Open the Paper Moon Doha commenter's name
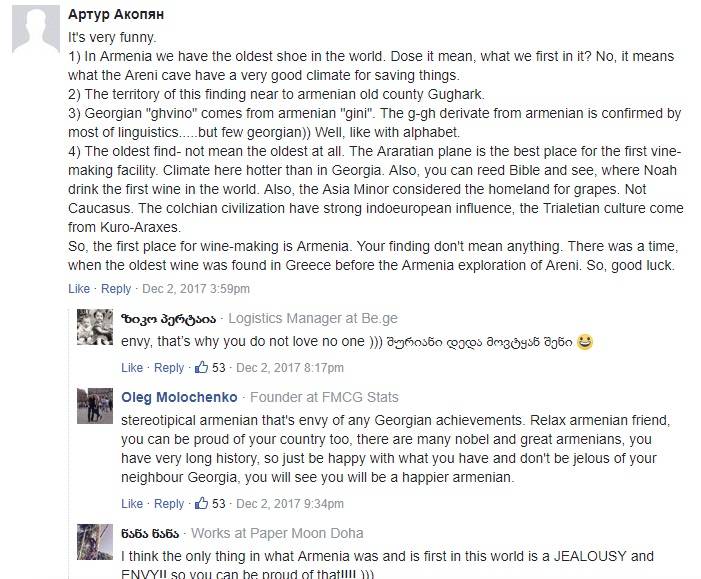Screen dimensions: 701x579 coord(150,533)
